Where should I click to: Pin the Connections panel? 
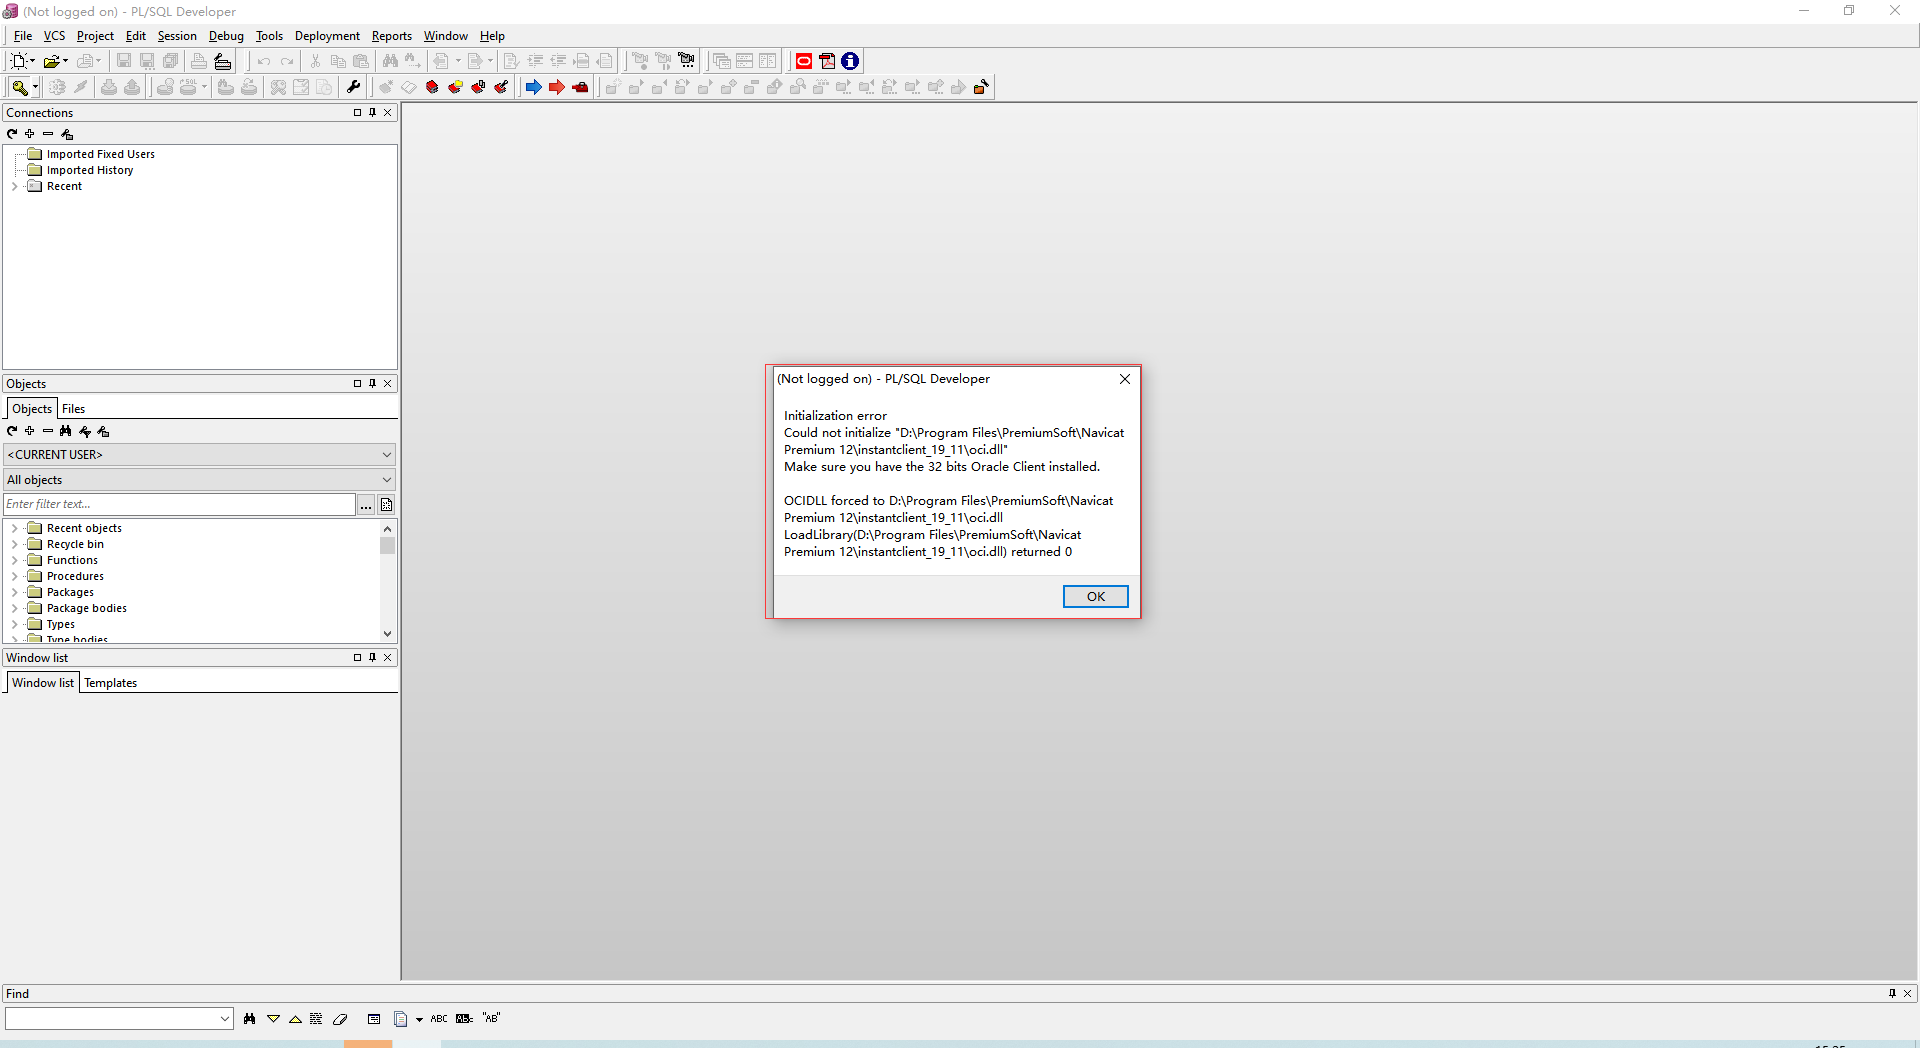(x=372, y=113)
